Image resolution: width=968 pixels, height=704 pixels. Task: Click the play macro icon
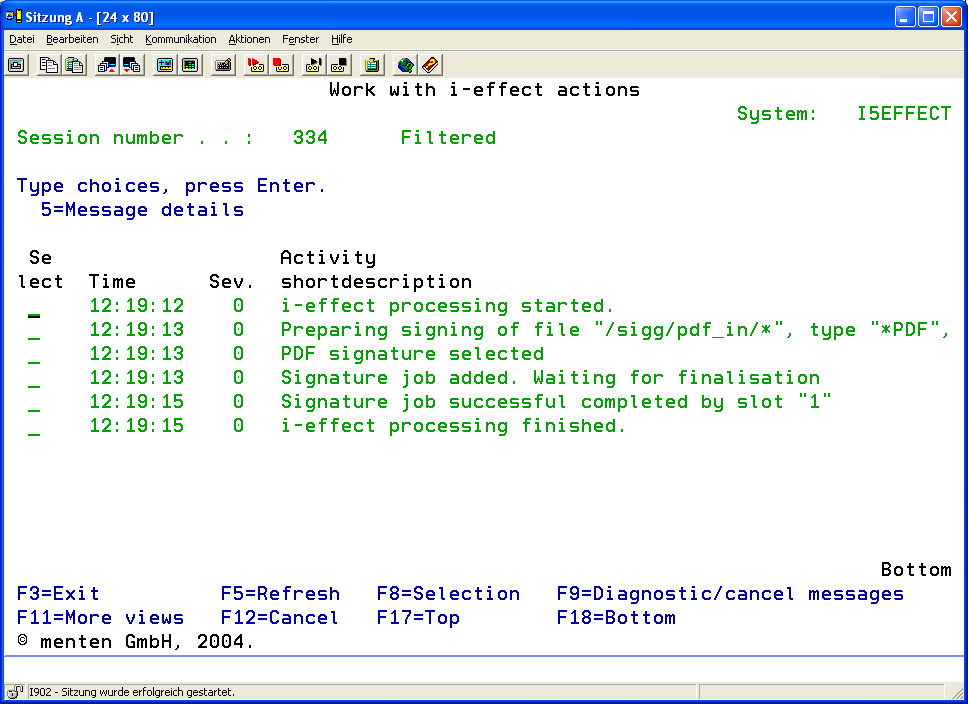(313, 65)
